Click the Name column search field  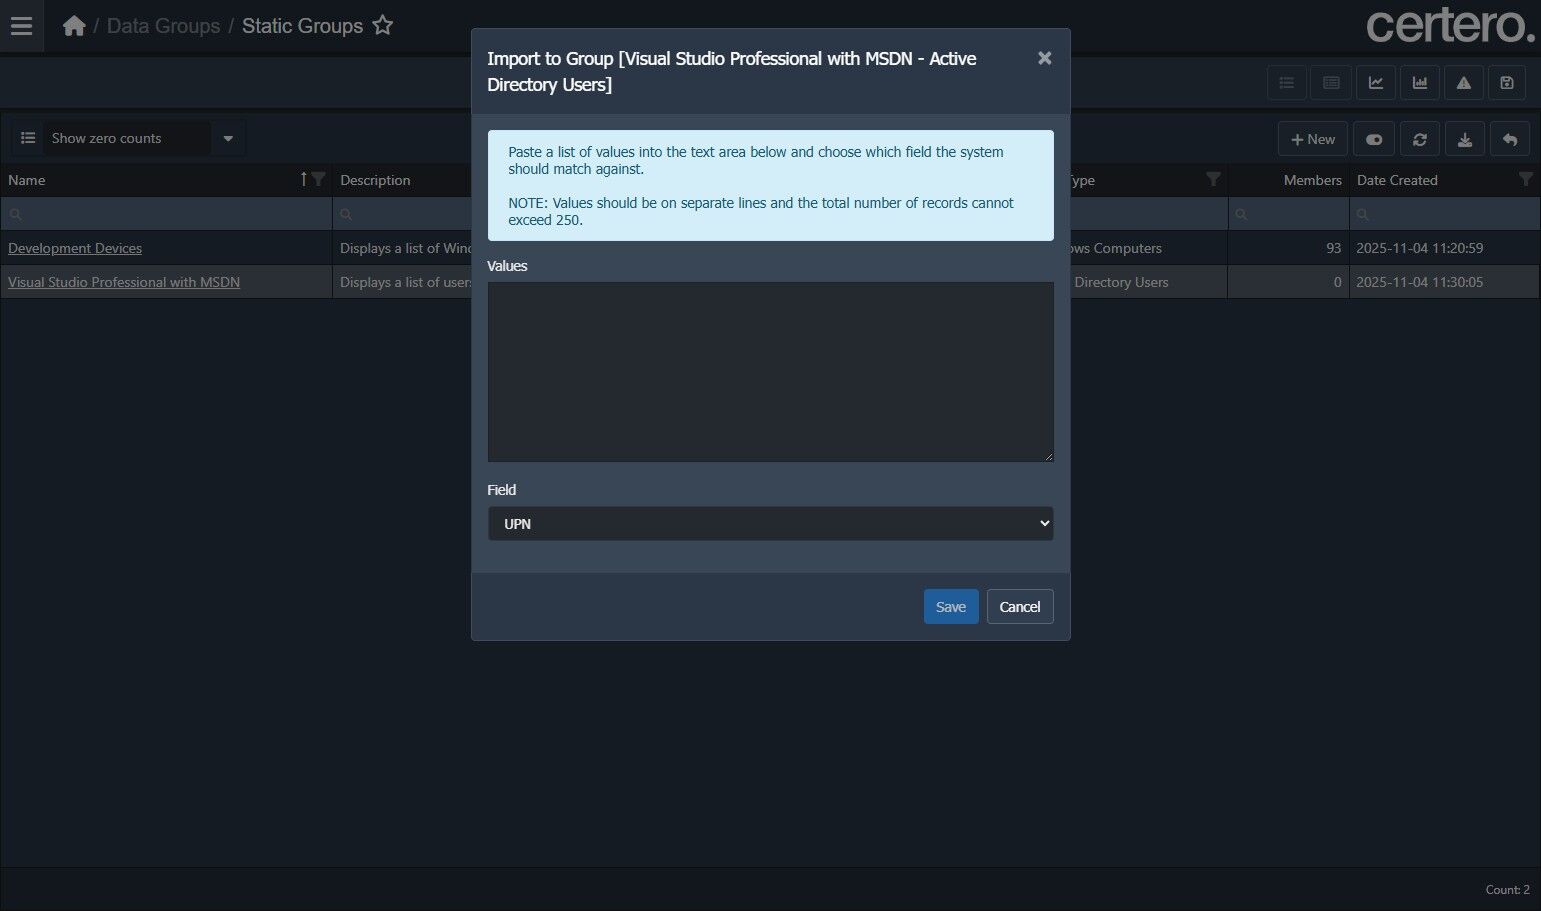click(x=166, y=214)
